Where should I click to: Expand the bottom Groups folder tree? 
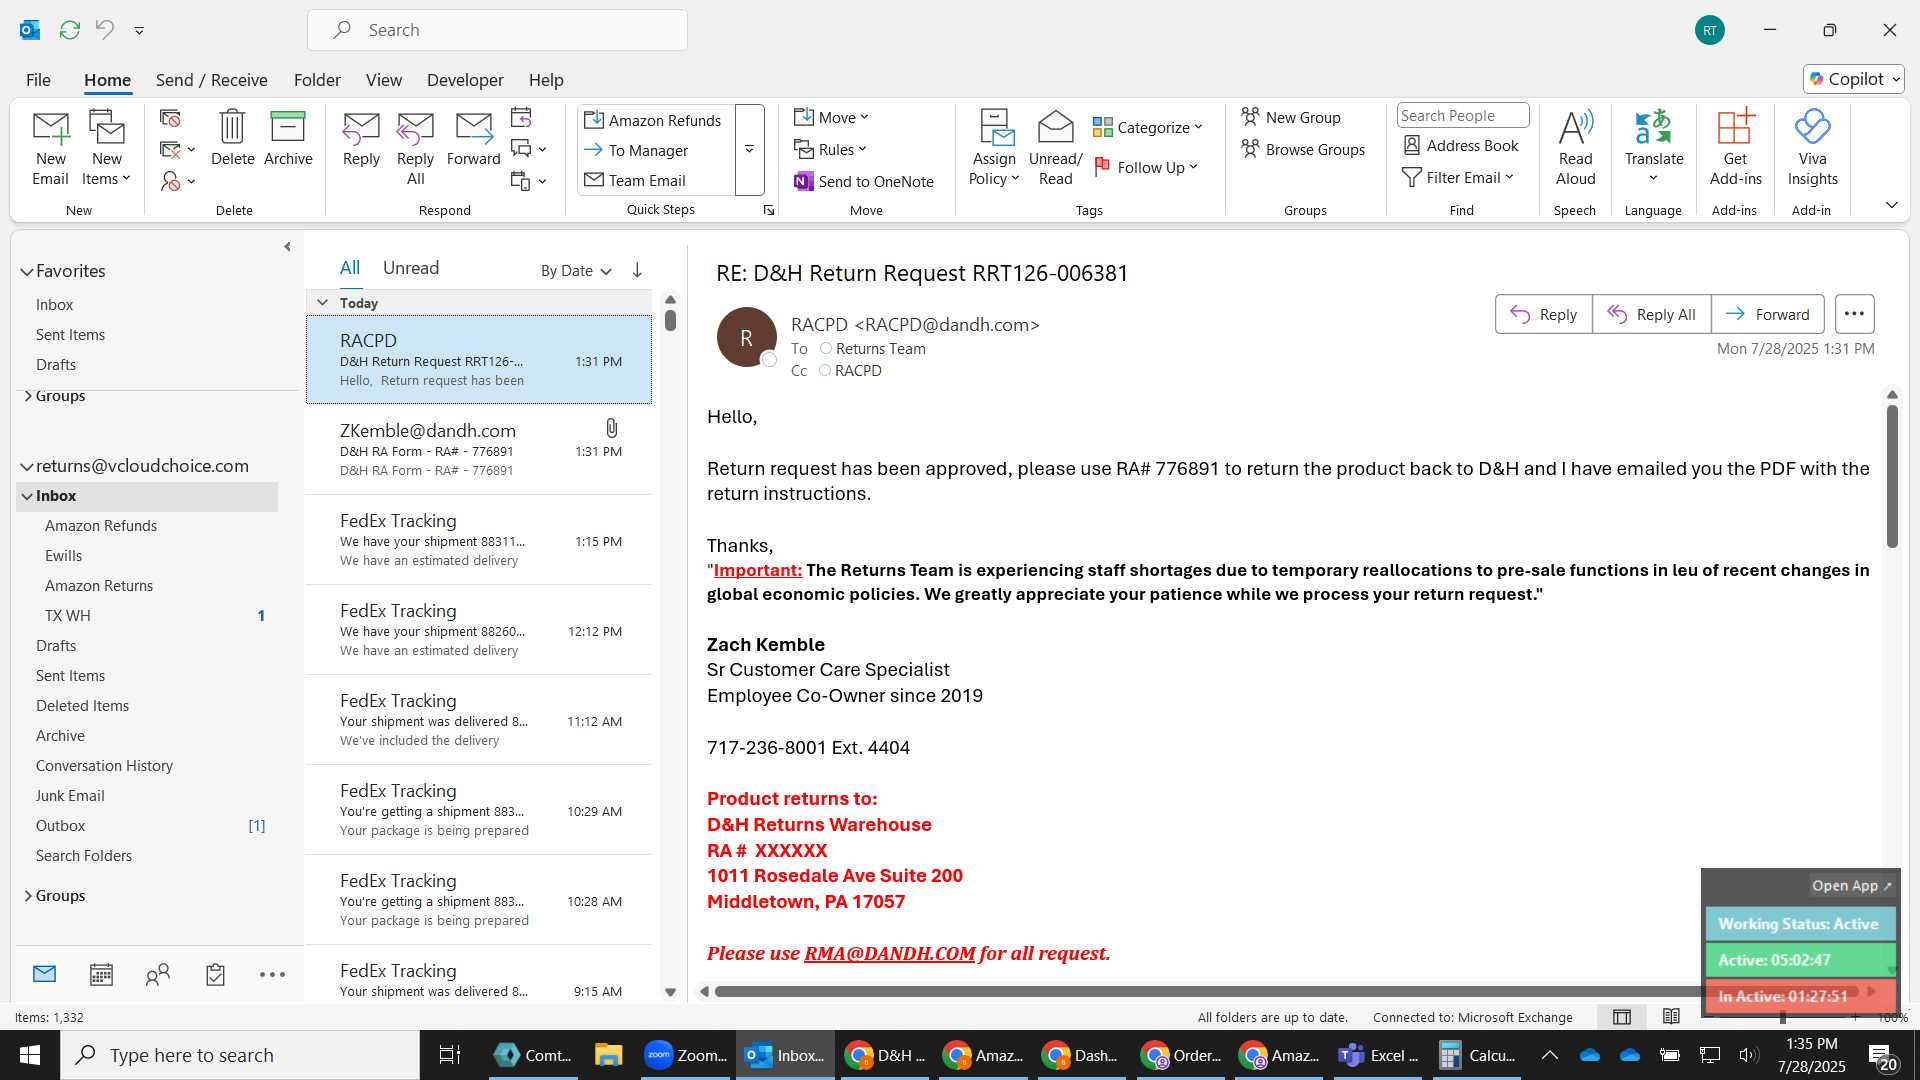tap(27, 896)
